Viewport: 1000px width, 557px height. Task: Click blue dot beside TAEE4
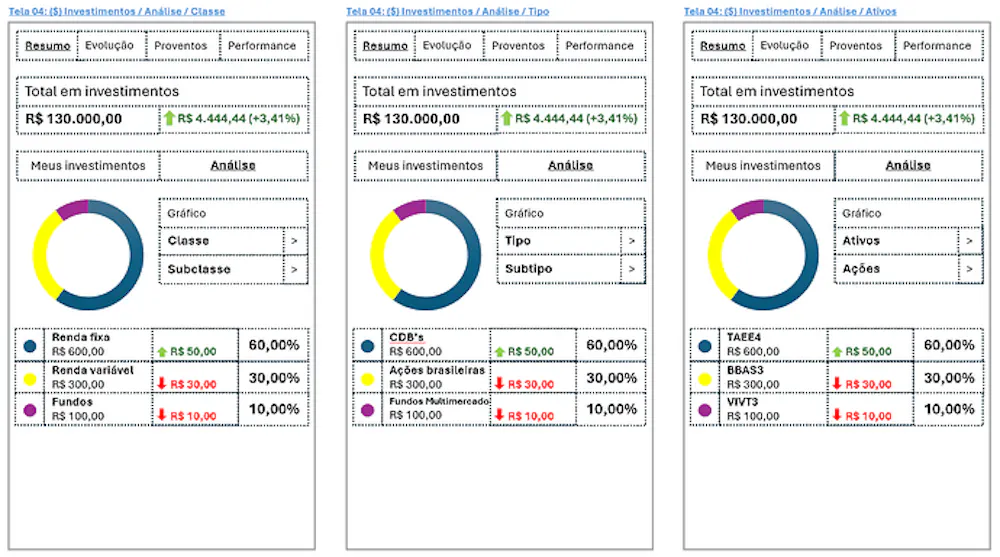(705, 346)
